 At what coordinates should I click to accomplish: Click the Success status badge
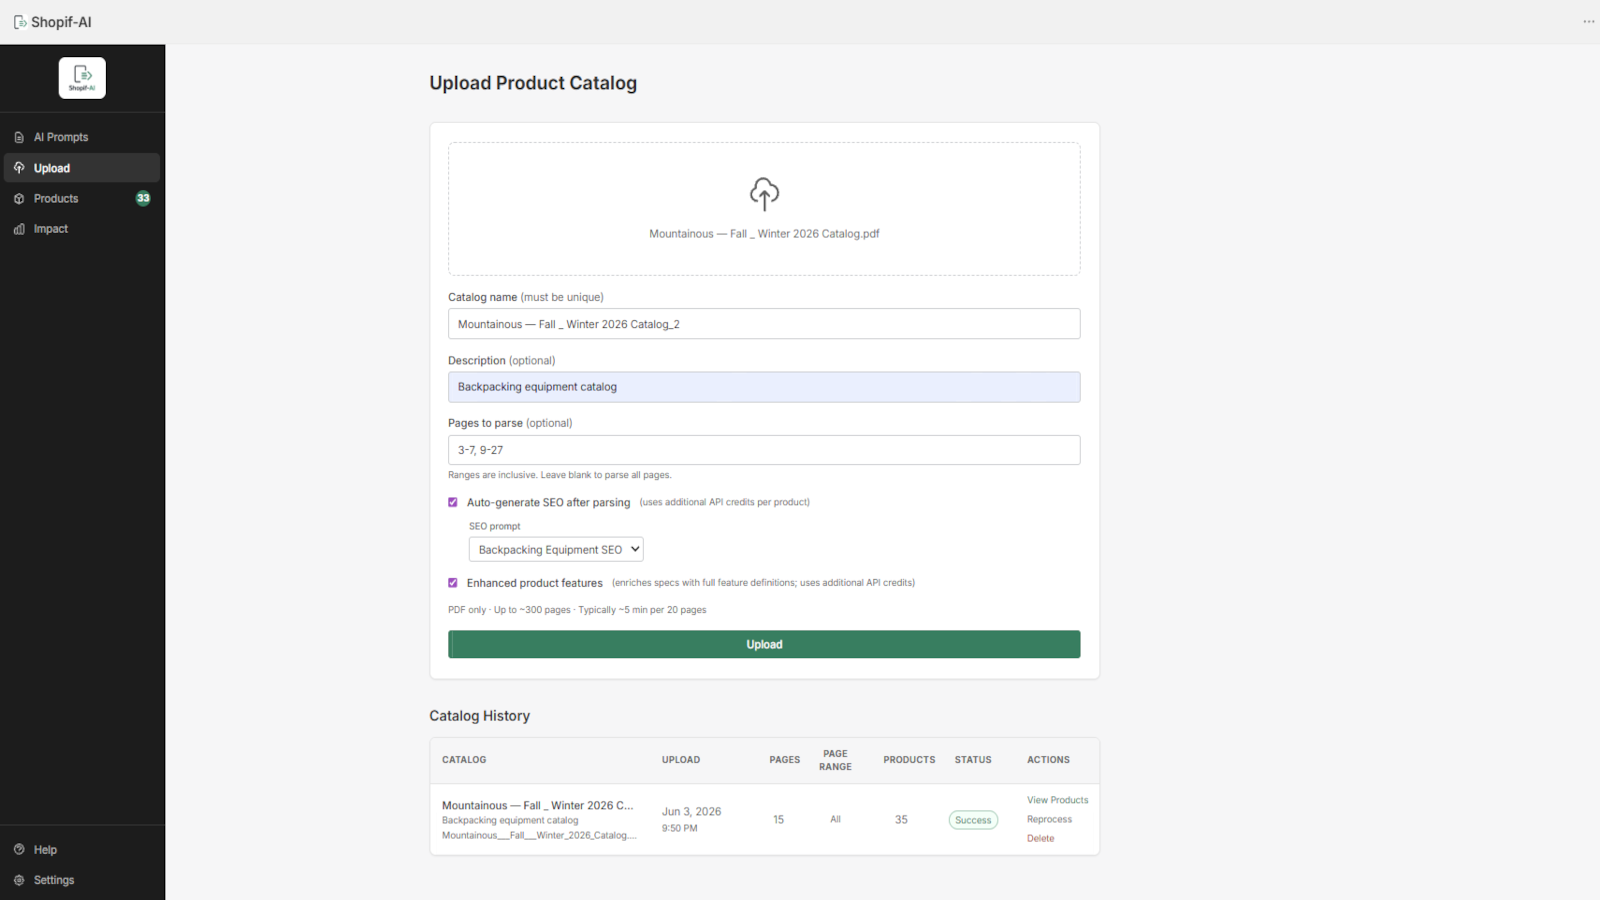tap(973, 820)
